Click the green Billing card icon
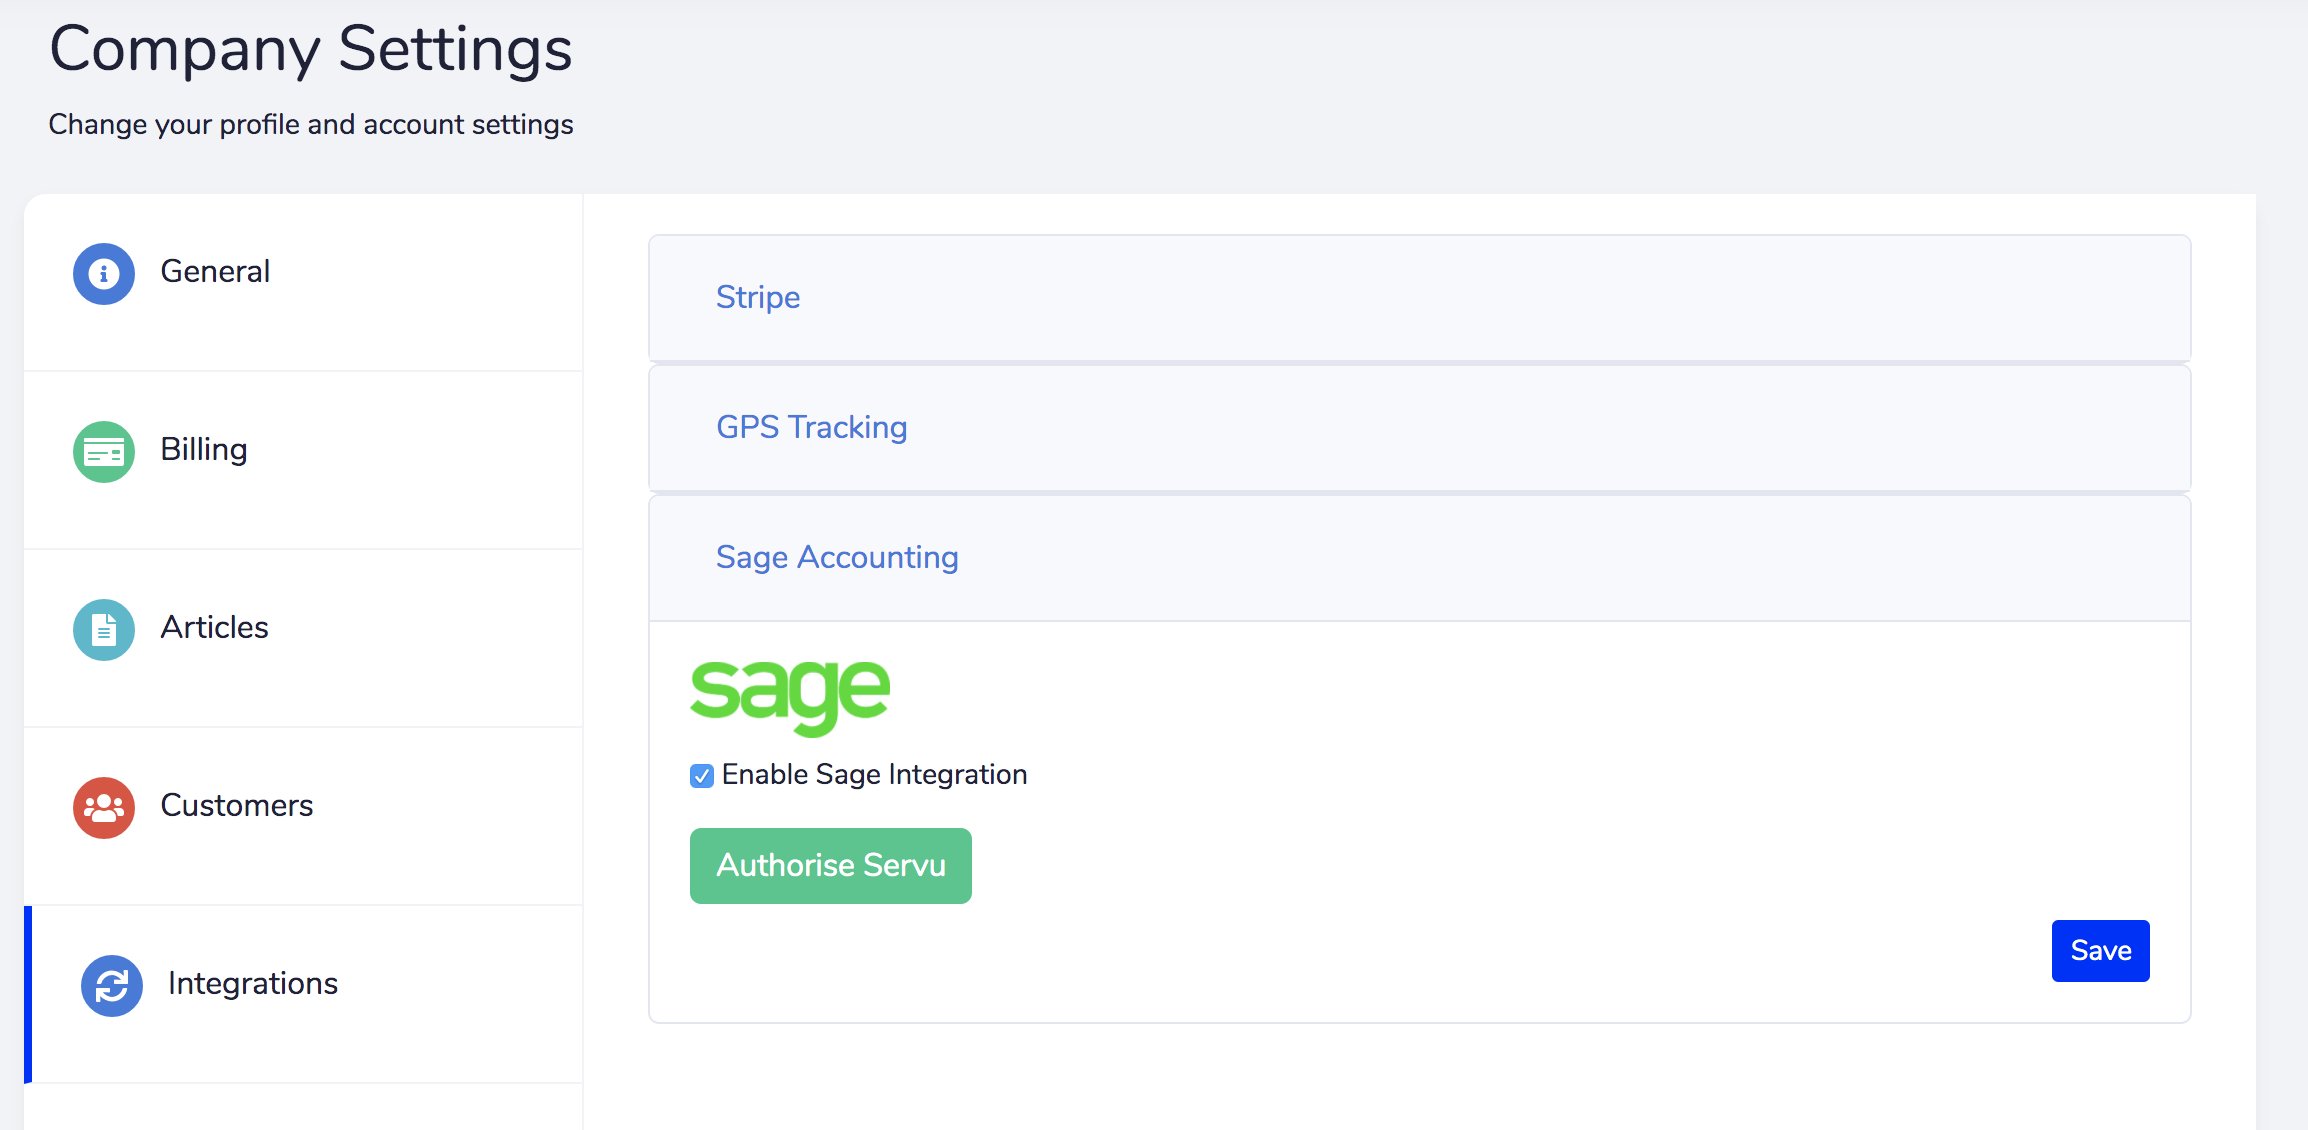 (x=104, y=451)
